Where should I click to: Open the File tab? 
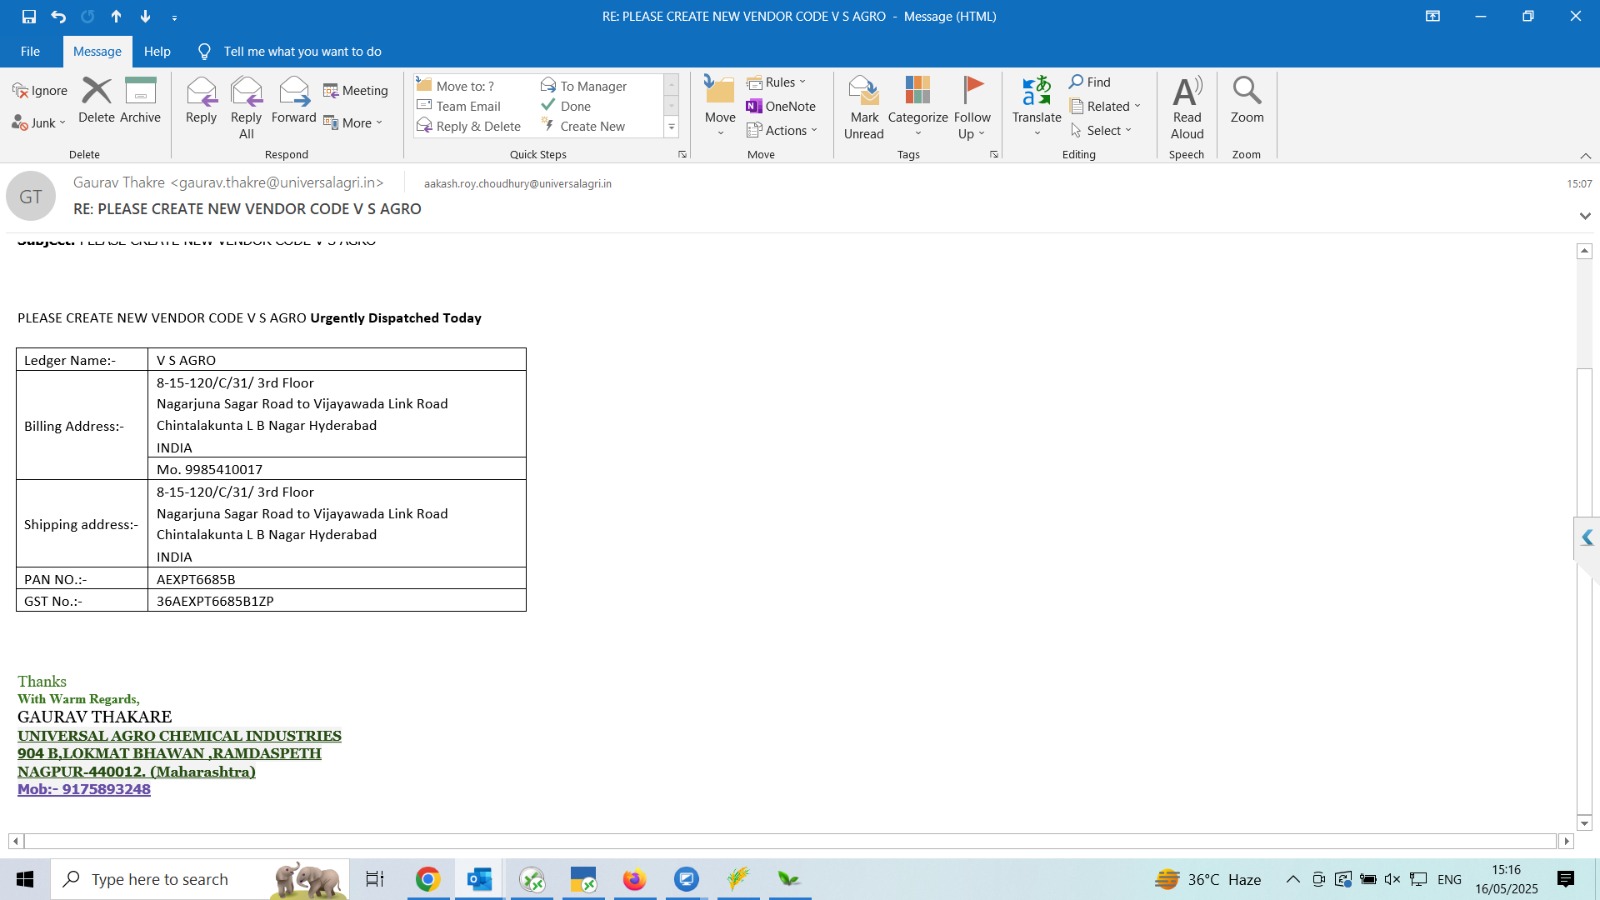30,51
